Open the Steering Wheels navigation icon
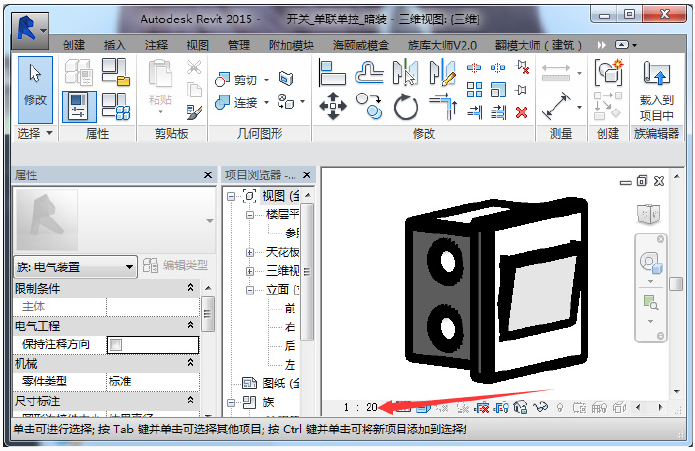 [x=651, y=263]
